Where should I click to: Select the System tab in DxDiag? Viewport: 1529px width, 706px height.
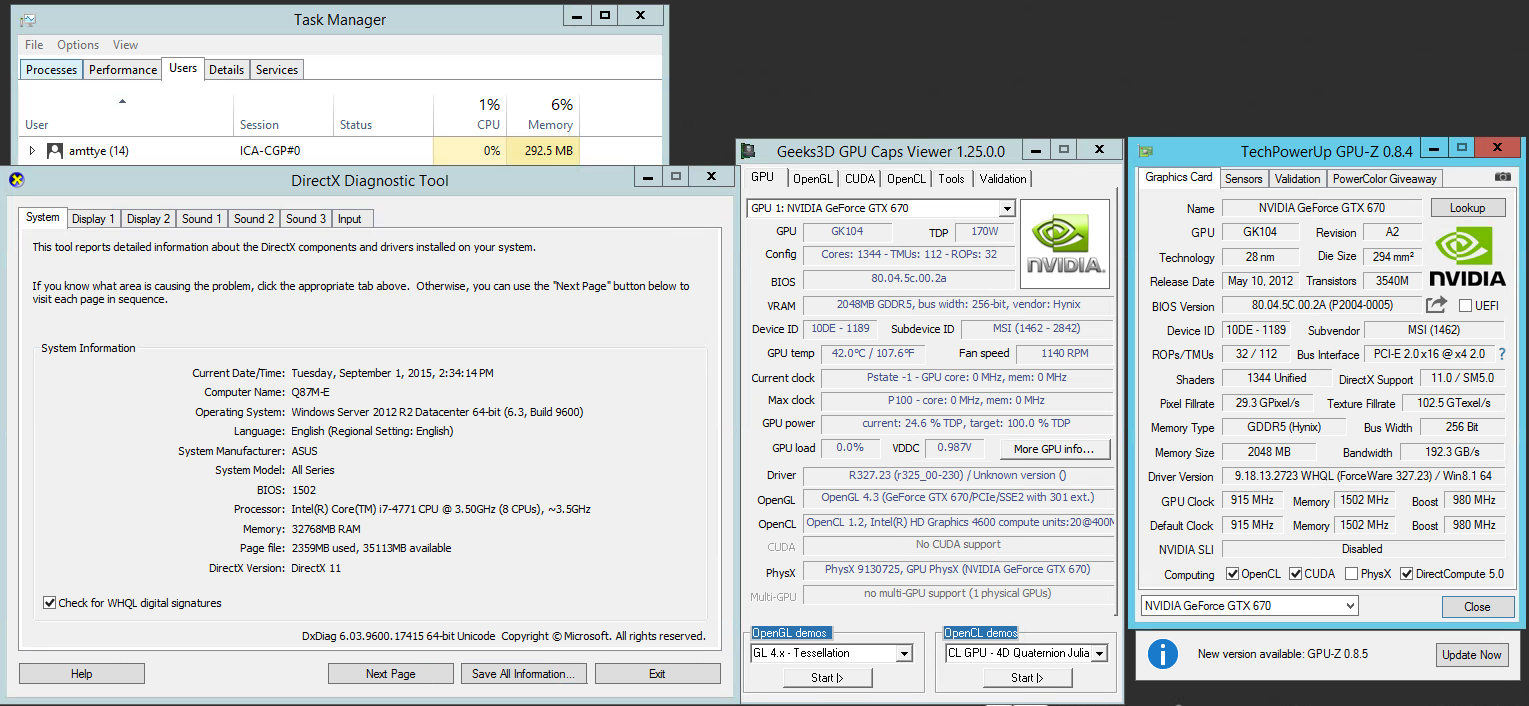pos(43,217)
